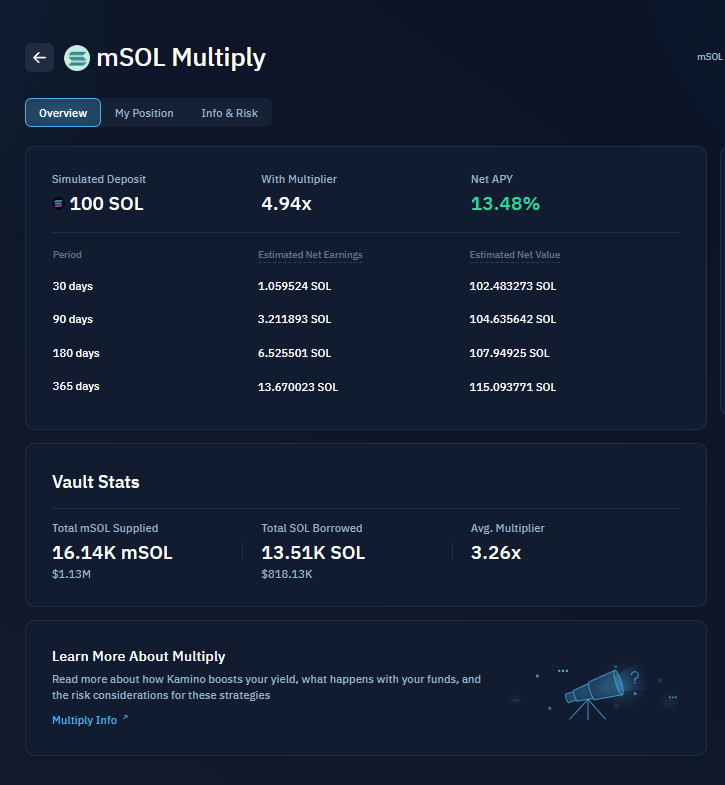Click the 3.26x average multiplier value
Viewport: 725px width, 785px height.
[496, 553]
